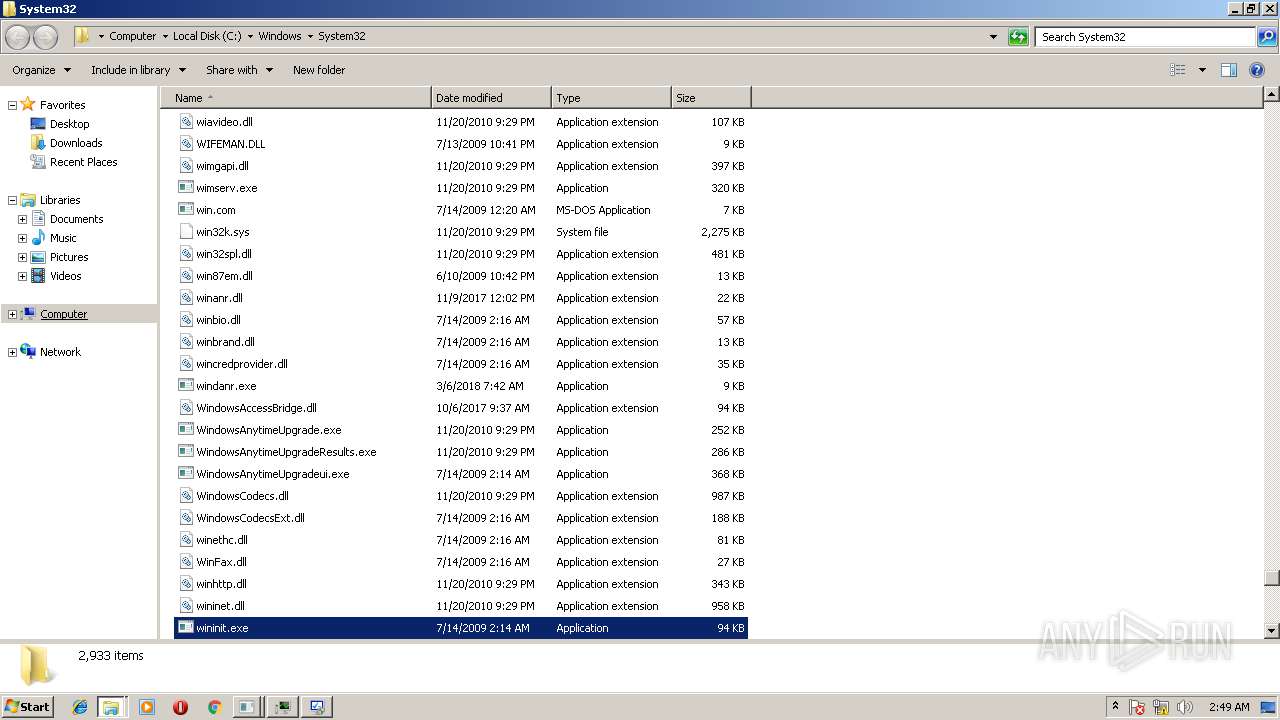Open the Help question mark icon
Viewport: 1280px width, 720px height.
(1257, 70)
